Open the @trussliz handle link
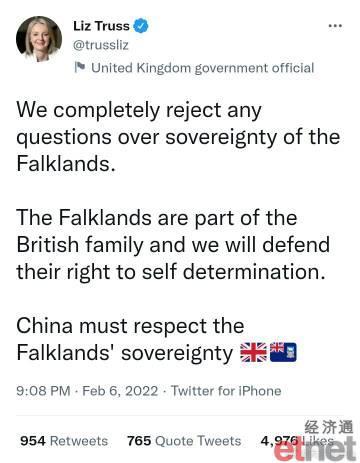360x463 pixels. click(101, 45)
